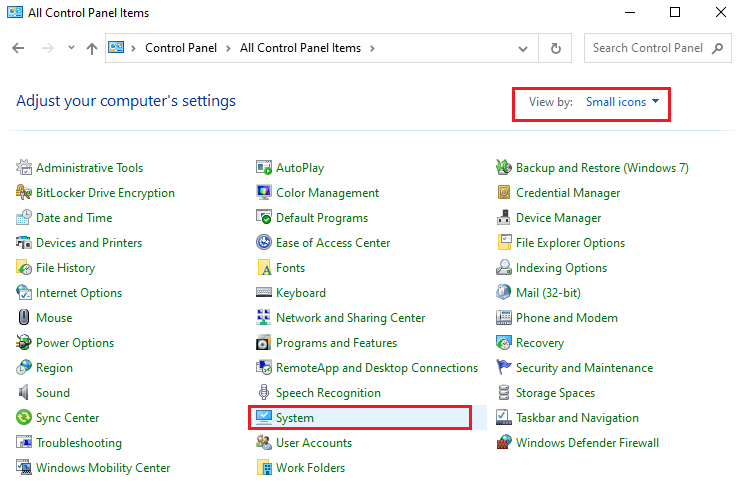Open the Work Folders link
The height and width of the screenshot is (493, 740).
311,468
